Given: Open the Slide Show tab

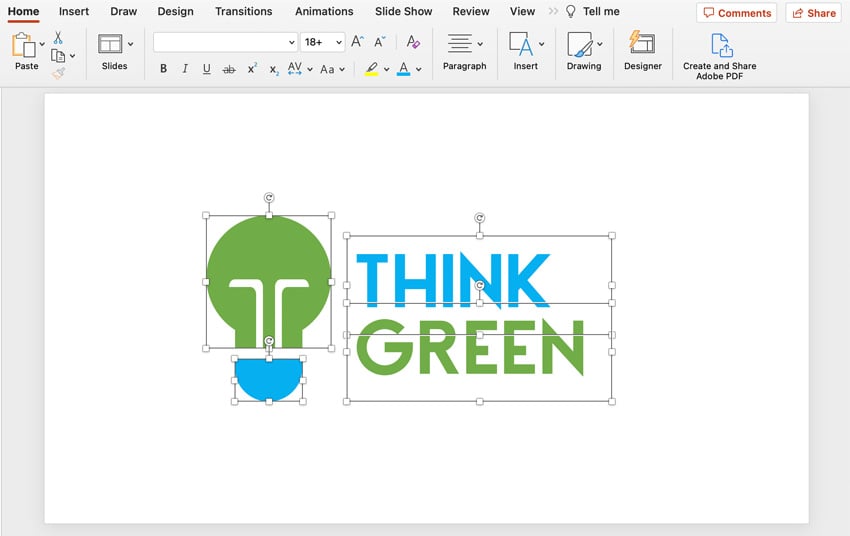Looking at the screenshot, I should coord(403,12).
